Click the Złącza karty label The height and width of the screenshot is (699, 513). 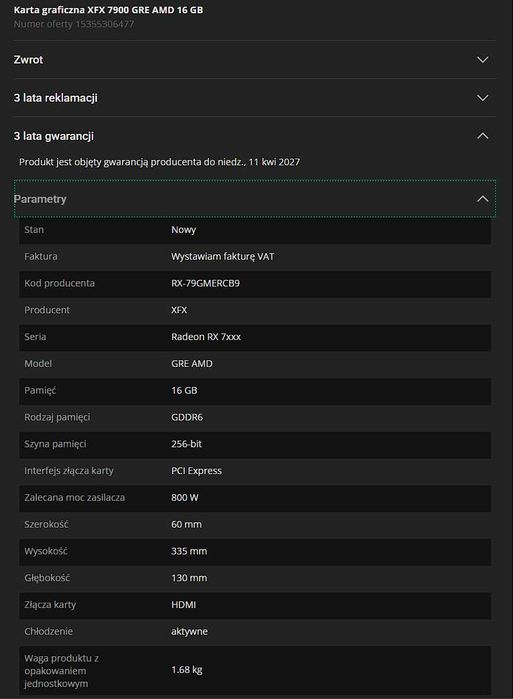pyautogui.click(x=50, y=604)
